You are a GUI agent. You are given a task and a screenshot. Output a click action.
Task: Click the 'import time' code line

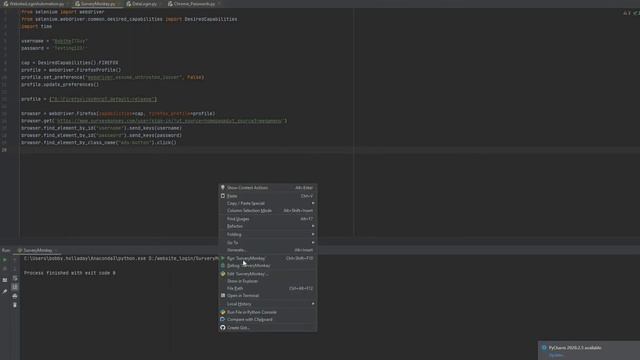click(37, 27)
